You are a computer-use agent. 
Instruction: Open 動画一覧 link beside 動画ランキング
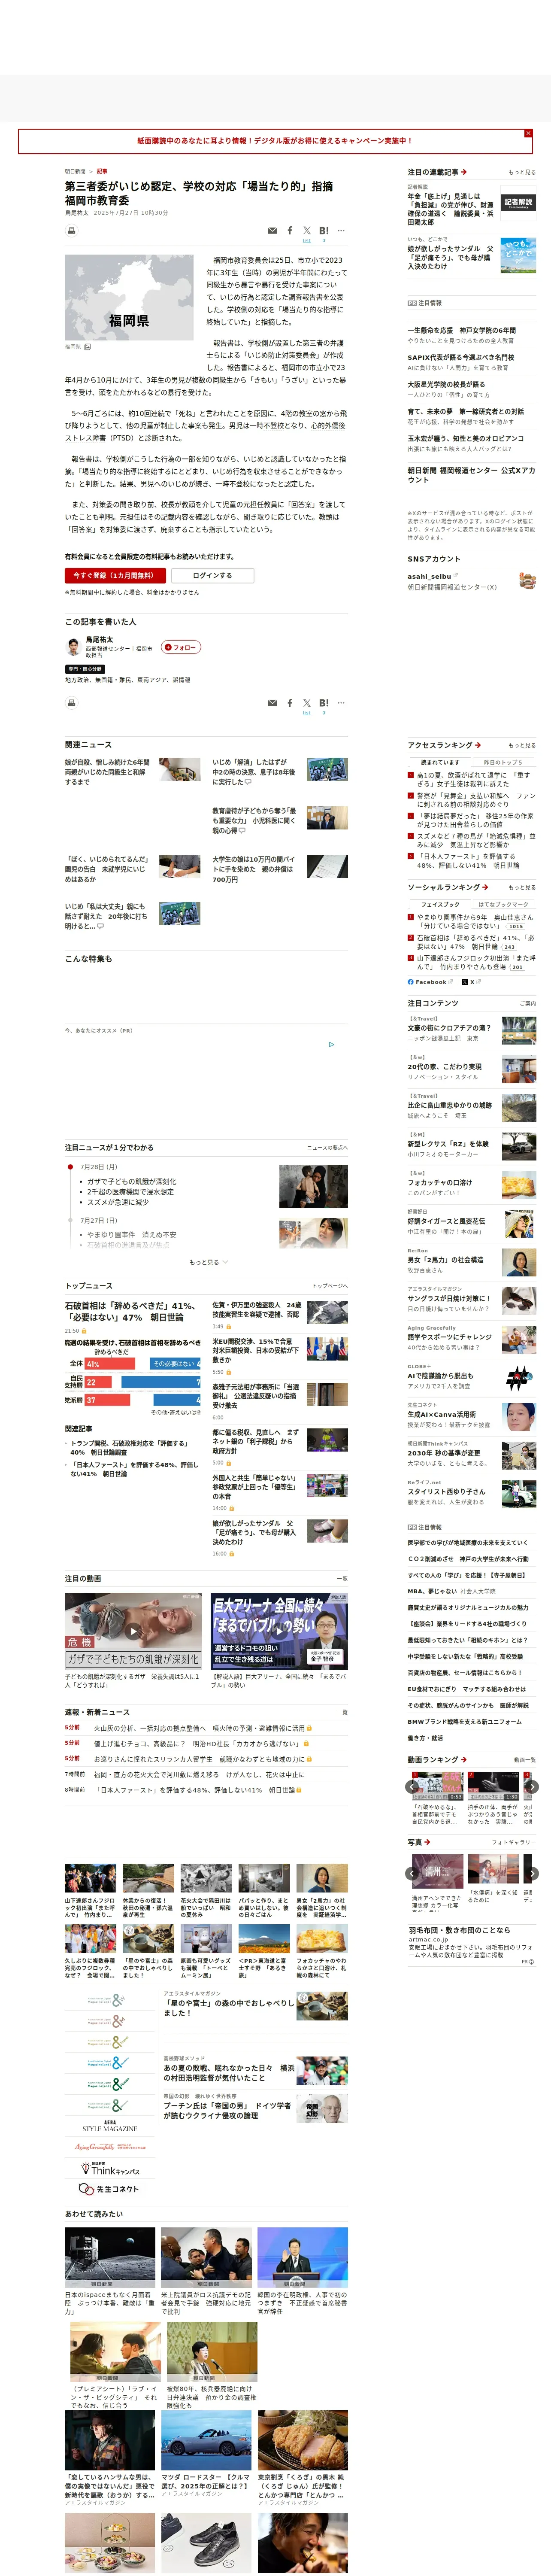pos(525,1759)
